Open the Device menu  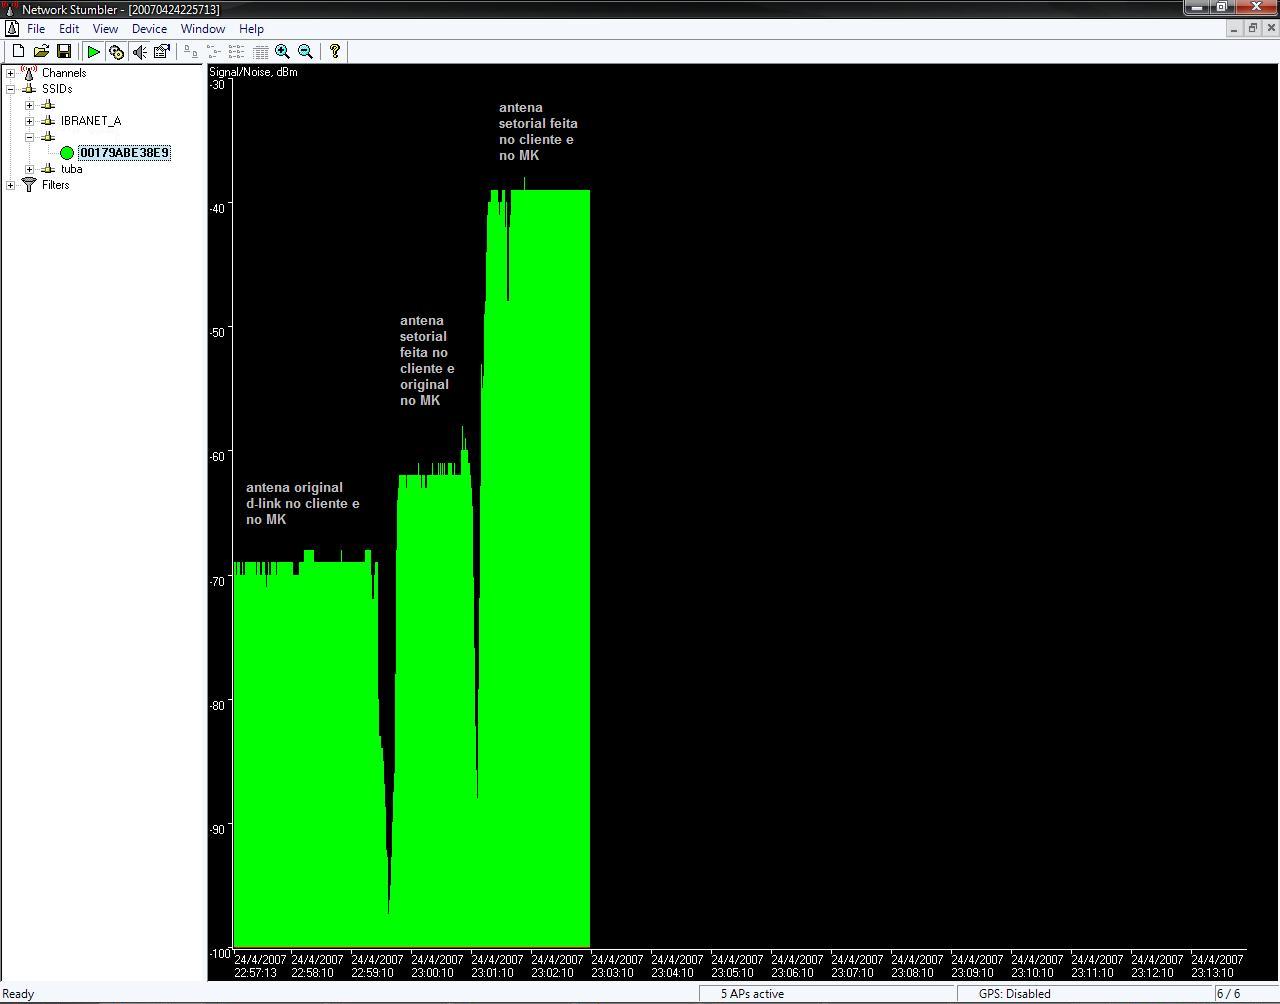click(149, 28)
